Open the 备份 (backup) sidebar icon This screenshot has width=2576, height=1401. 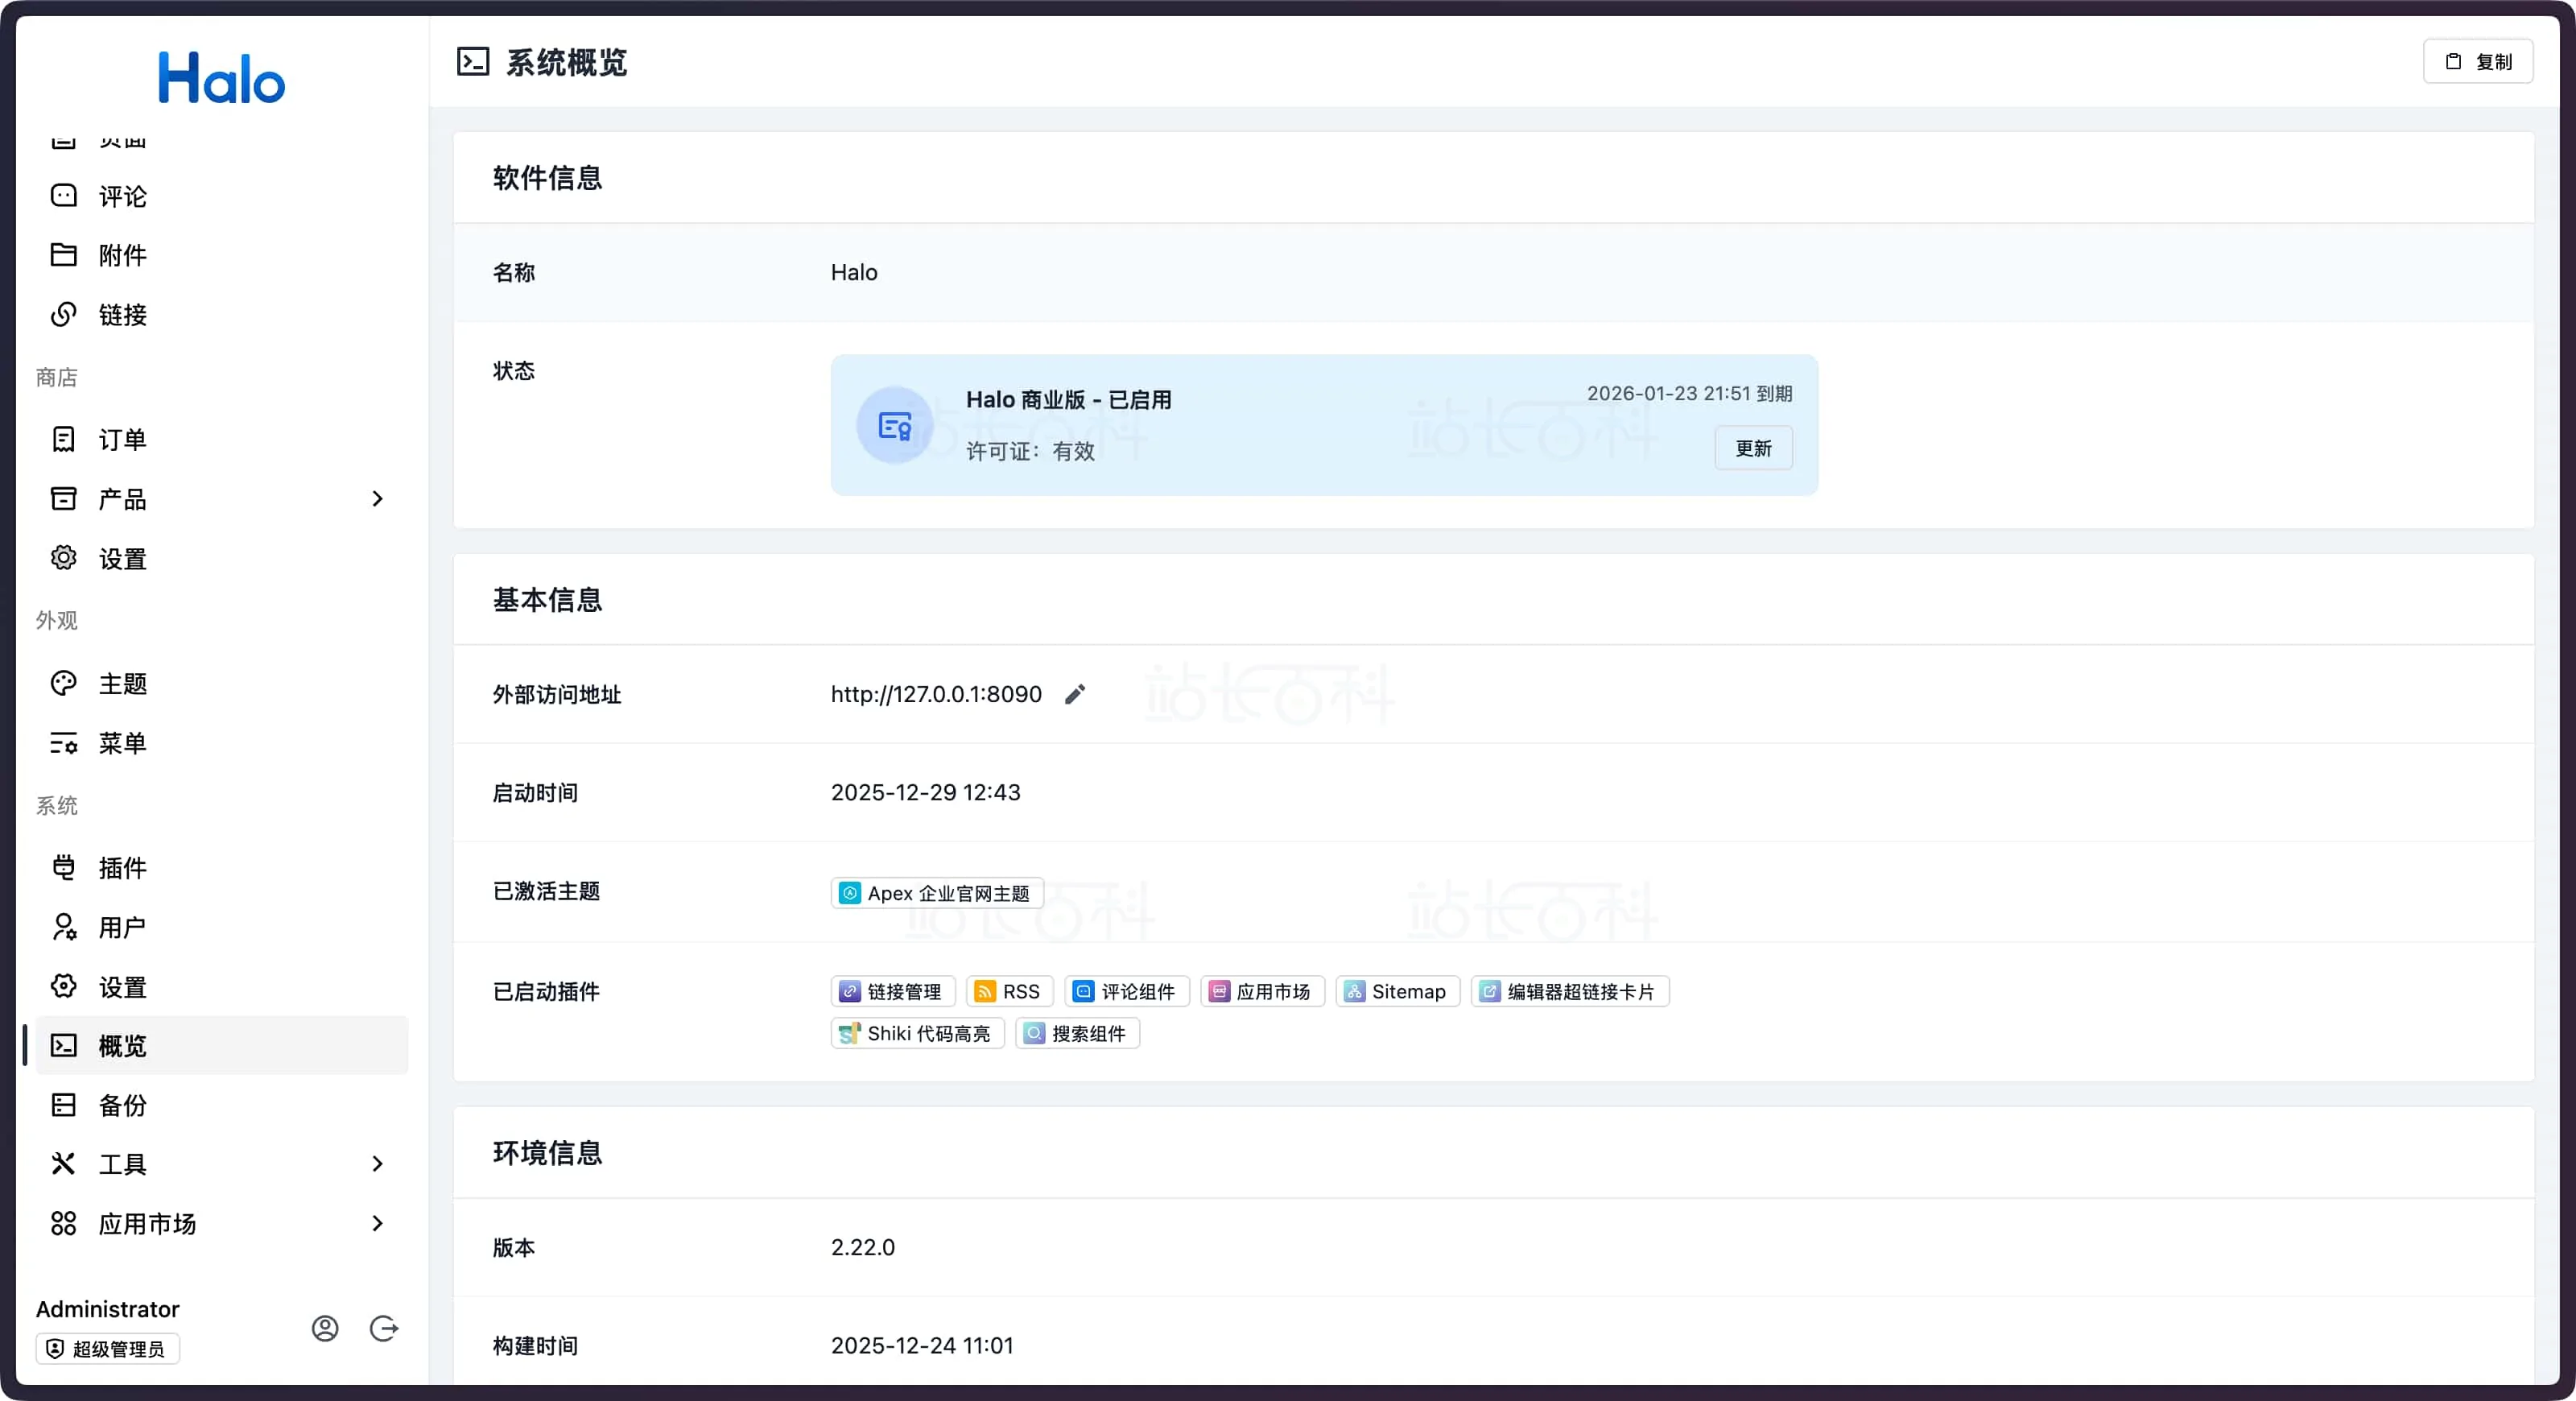pos(63,1105)
